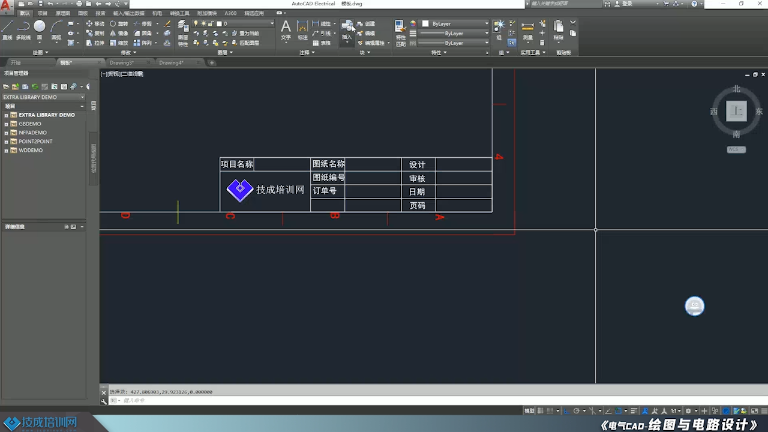Viewport: 768px width, 432px height.
Task: Click the ViewCube top (上) face
Action: [736, 111]
